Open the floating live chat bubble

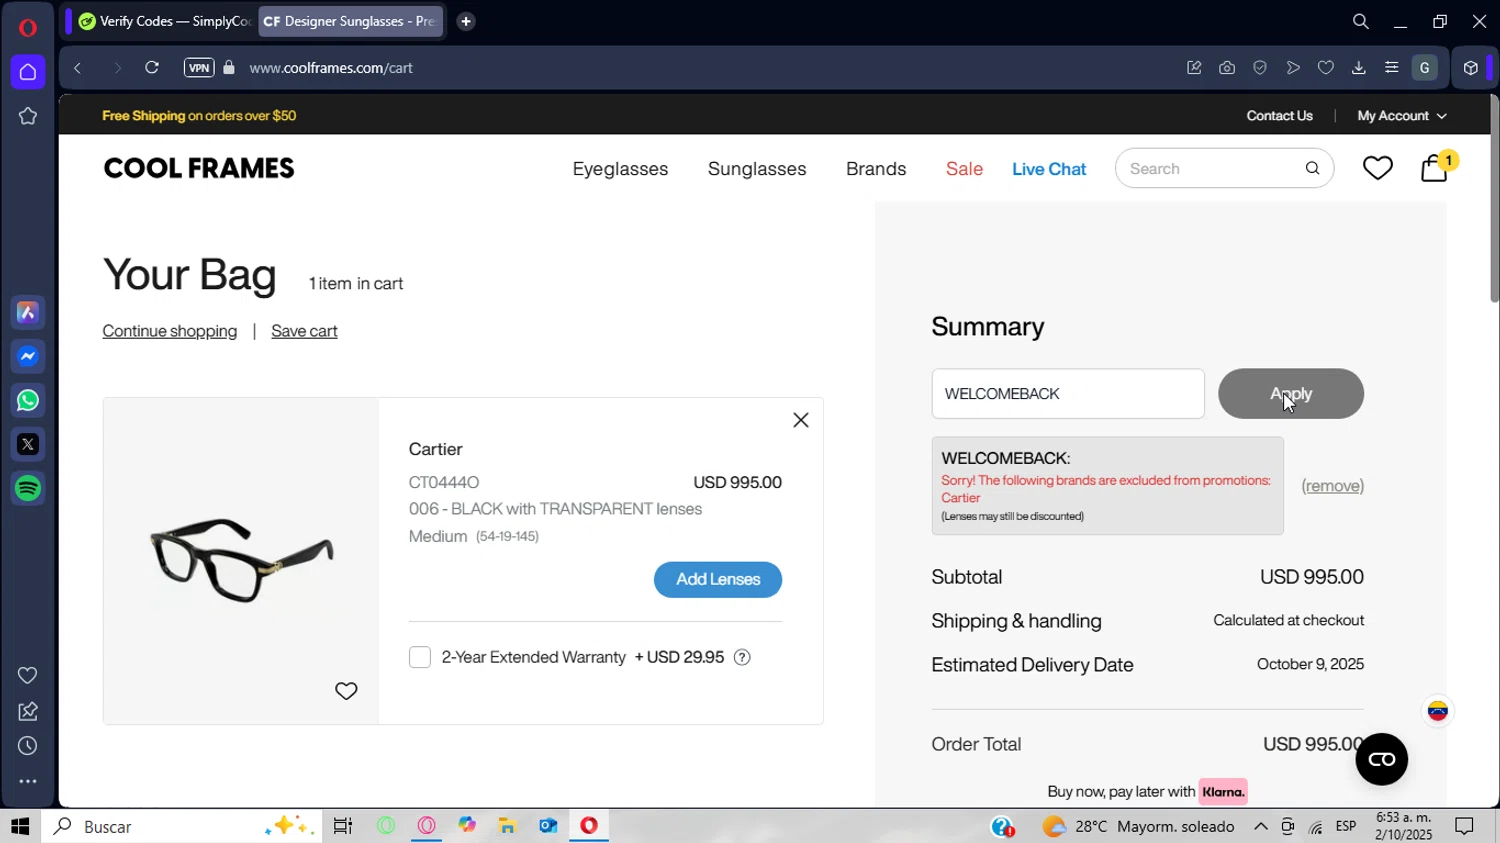(x=1382, y=760)
